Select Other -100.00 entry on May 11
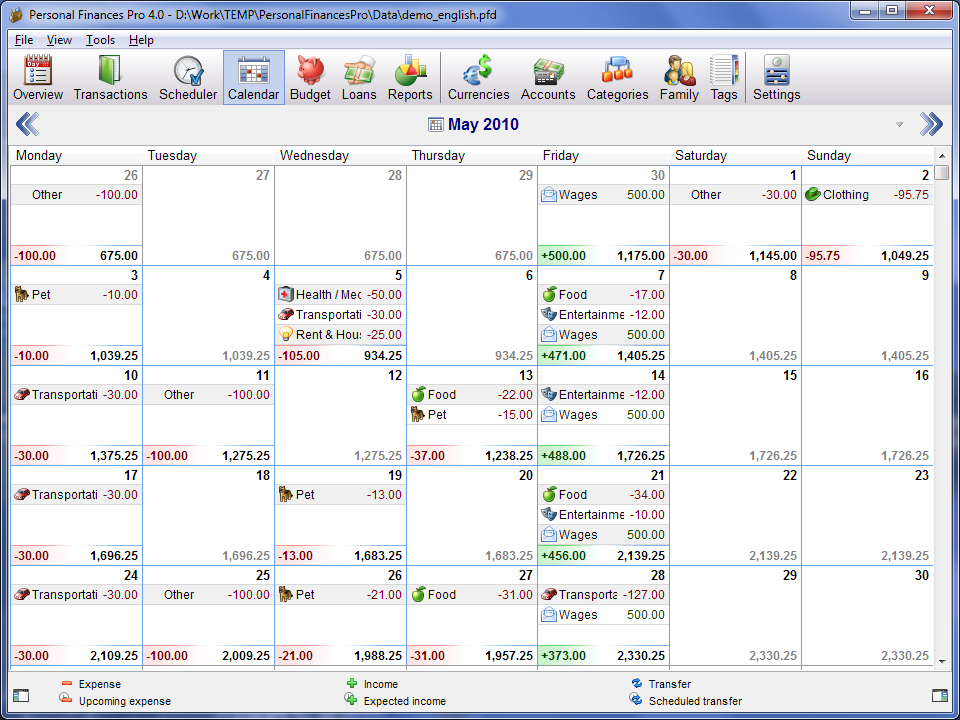Viewport: 960px width, 720px height. coord(208,394)
